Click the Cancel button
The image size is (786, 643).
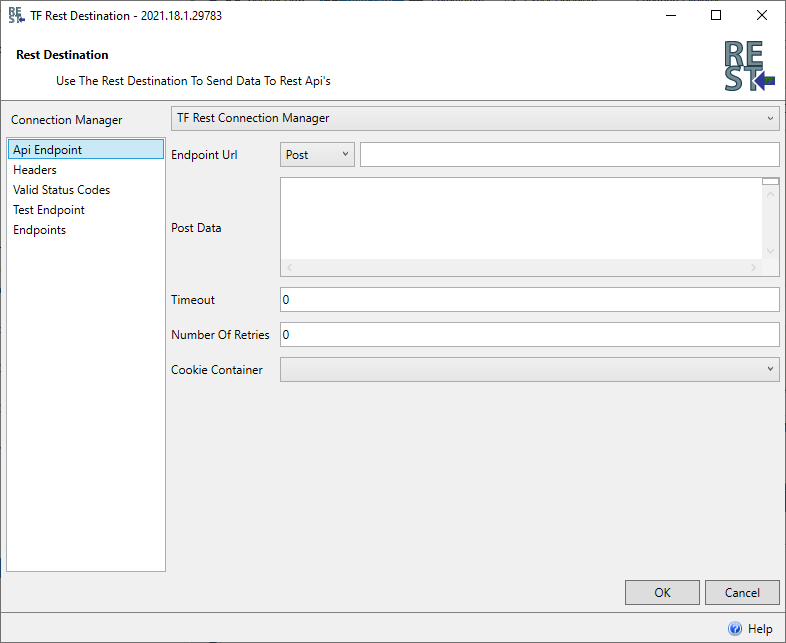[742, 592]
